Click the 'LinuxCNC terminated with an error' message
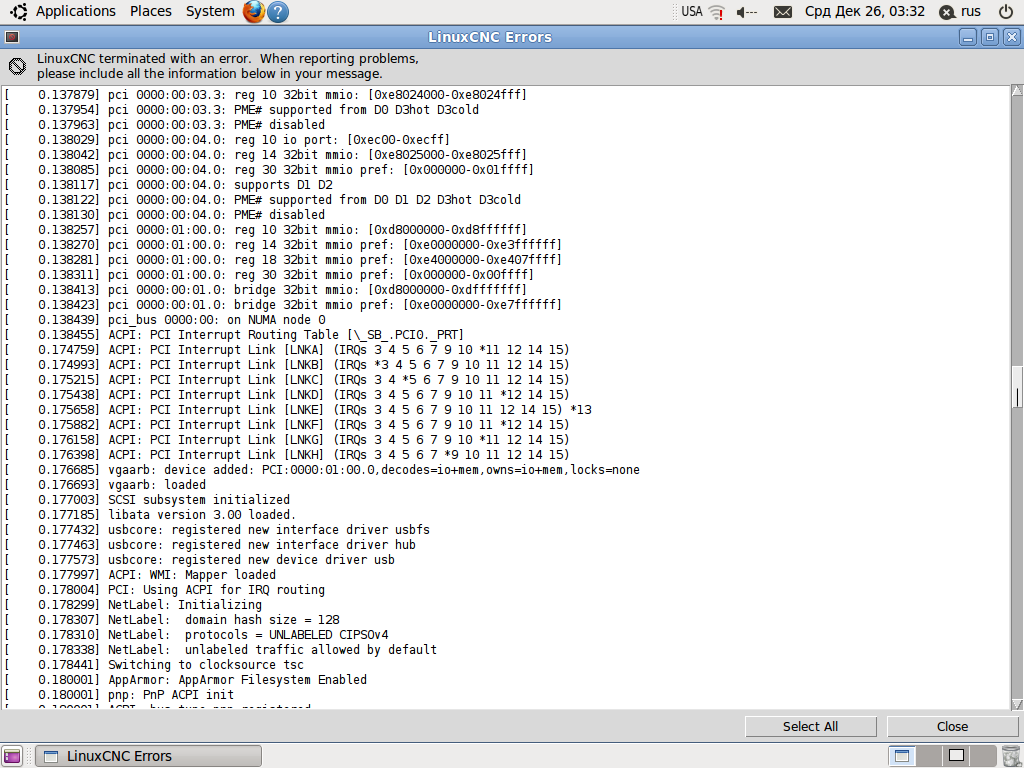Screen dimensions: 1024x768 coord(227,66)
